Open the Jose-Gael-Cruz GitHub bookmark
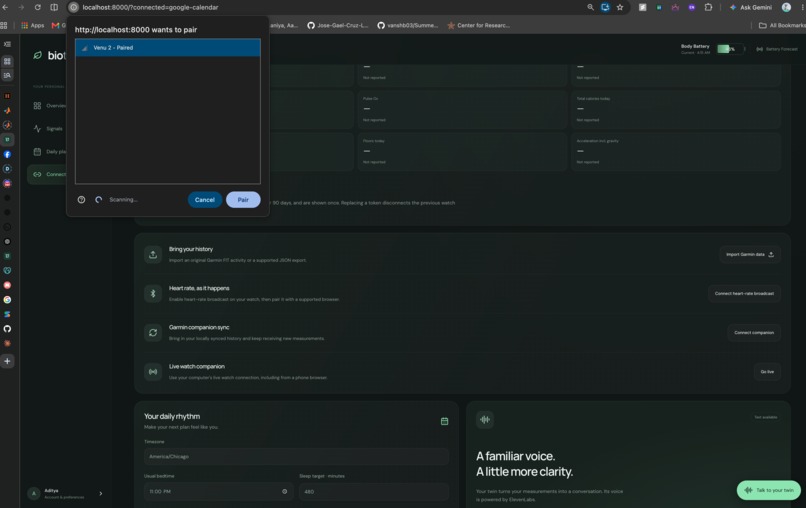 [x=338, y=25]
